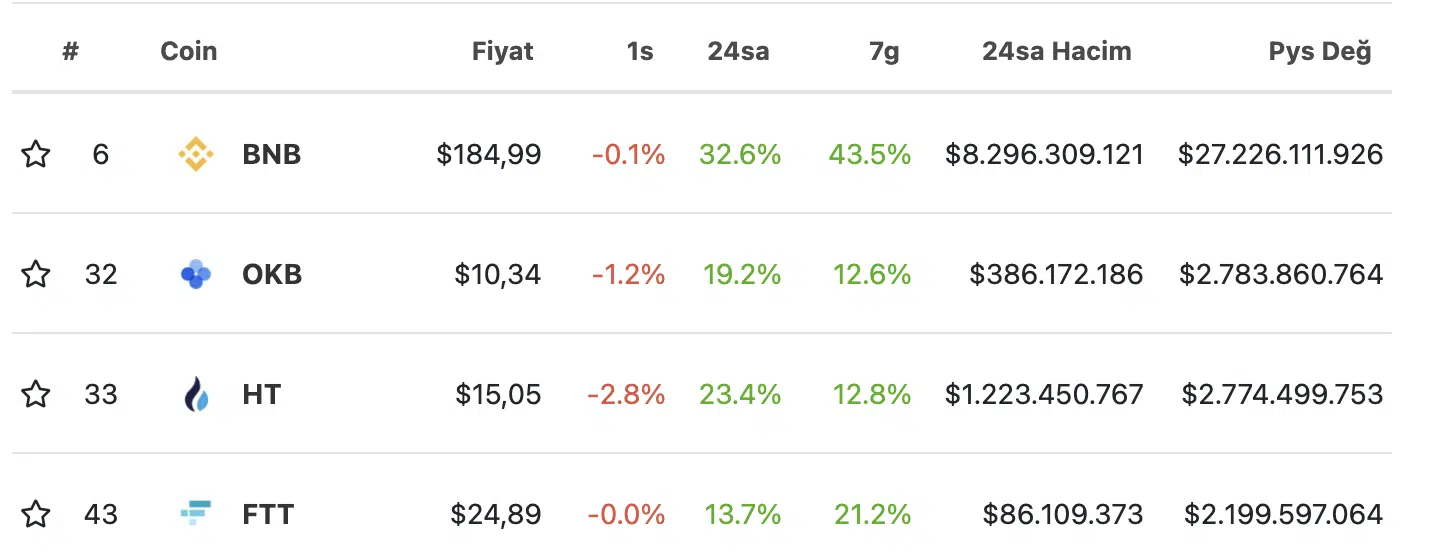This screenshot has width=1432, height=554.
Task: Toggle the favorite star for HT
Action: tap(36, 394)
